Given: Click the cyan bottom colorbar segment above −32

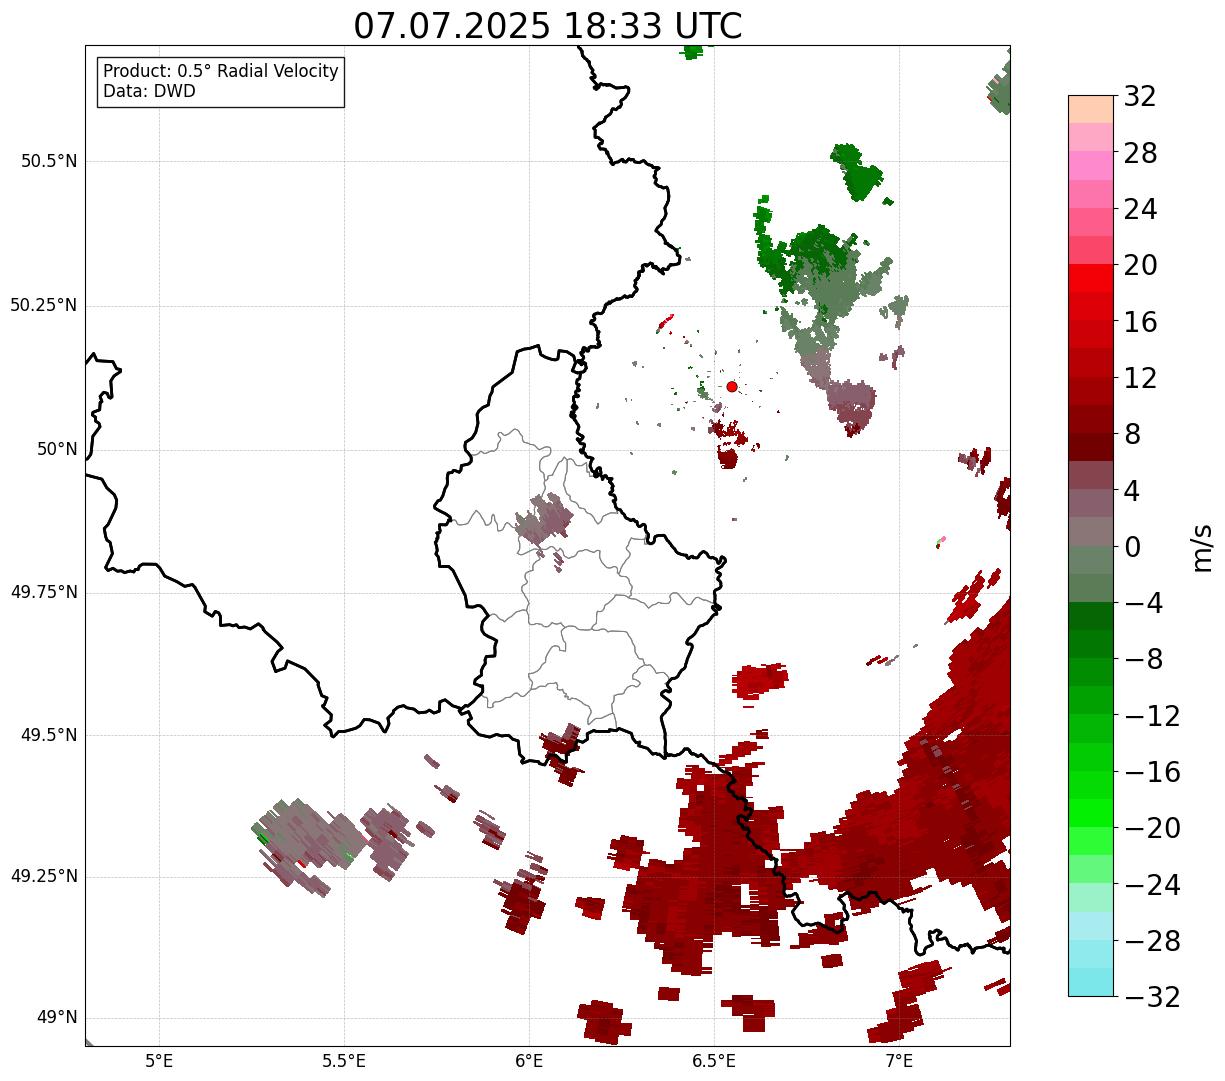Looking at the screenshot, I should [1091, 982].
